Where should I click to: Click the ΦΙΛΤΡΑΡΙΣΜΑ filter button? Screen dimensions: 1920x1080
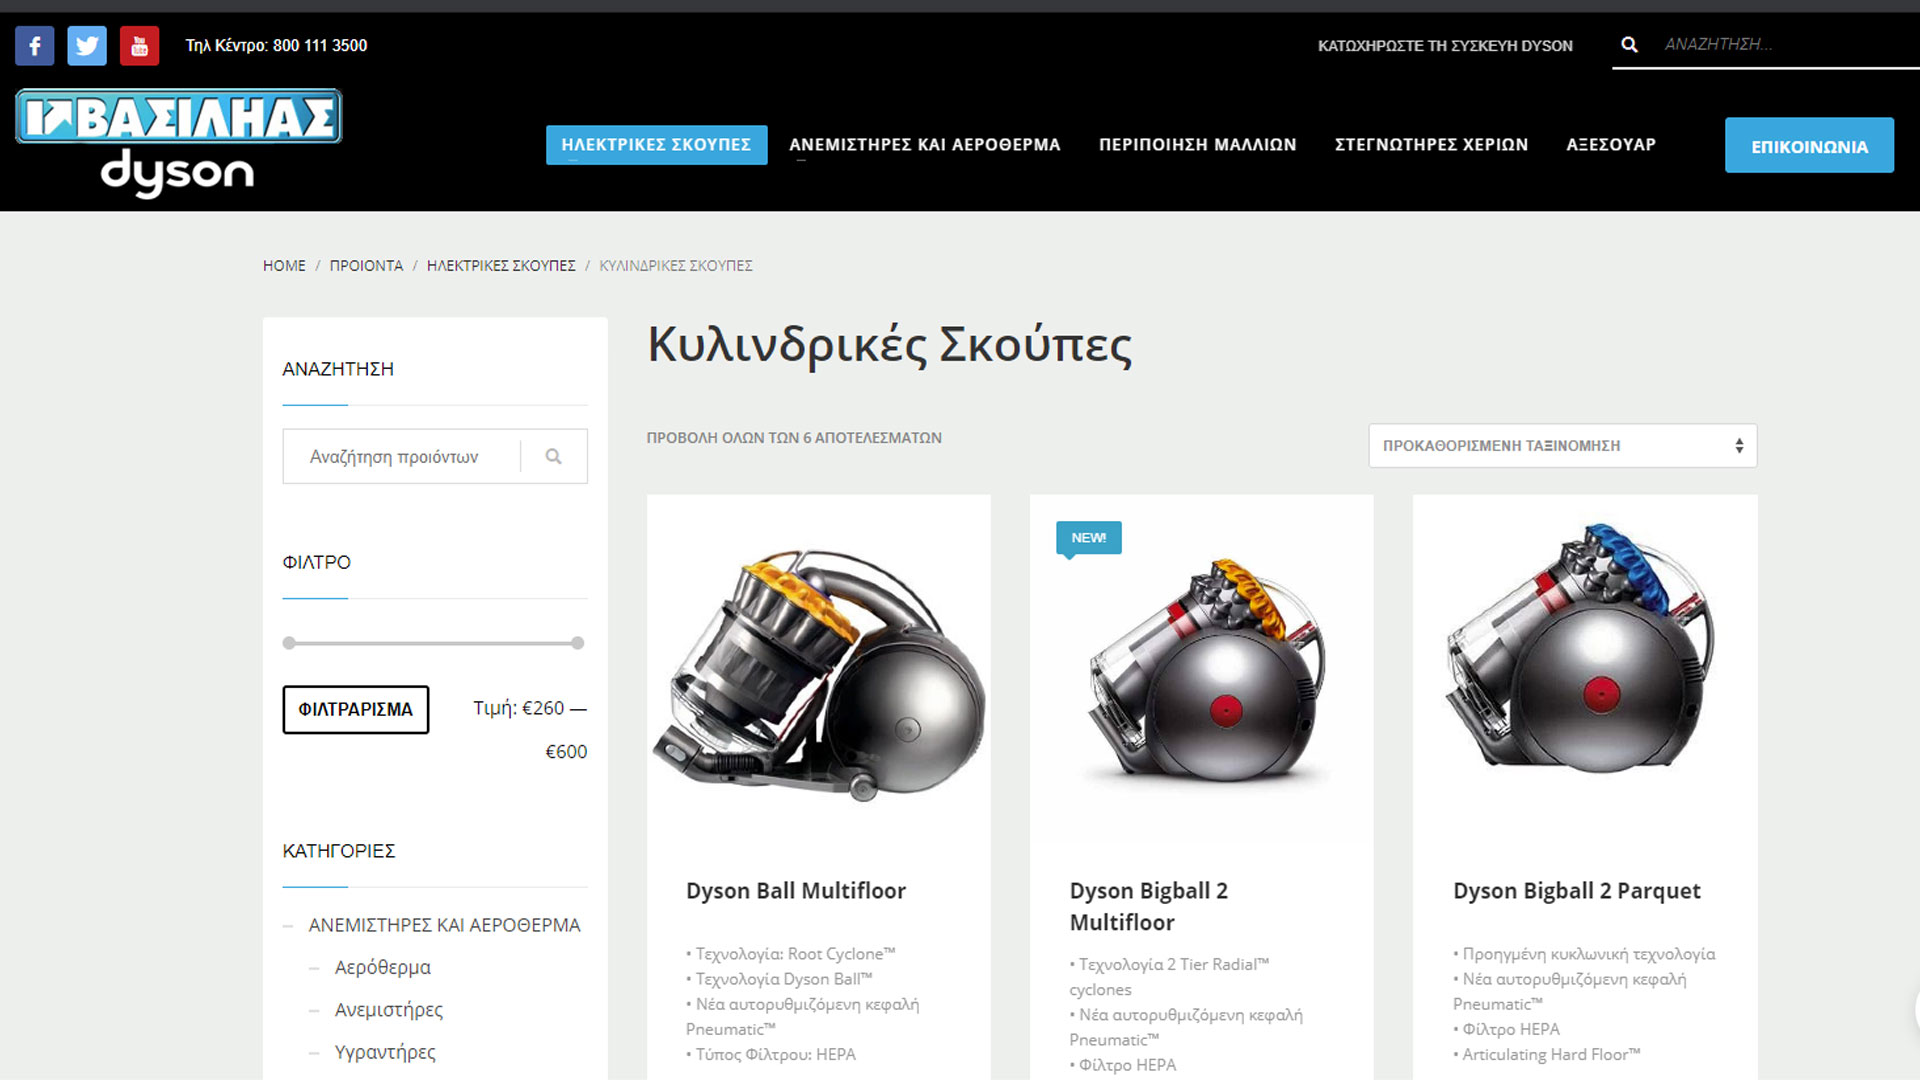point(356,710)
